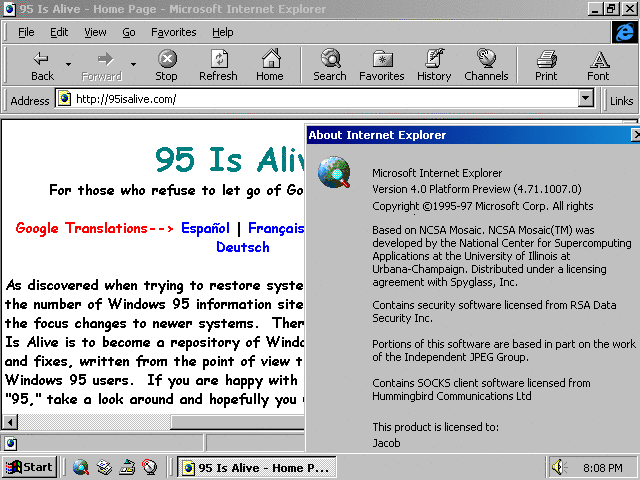Click the status bar page icon
The height and width of the screenshot is (480, 640).
pyautogui.click(x=11, y=443)
